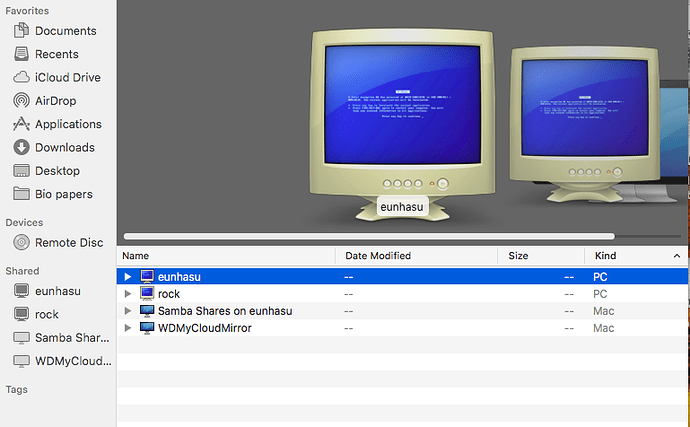Click WDMyCloudMirror Mac icon in list
This screenshot has height=427, width=690.
tap(147, 328)
